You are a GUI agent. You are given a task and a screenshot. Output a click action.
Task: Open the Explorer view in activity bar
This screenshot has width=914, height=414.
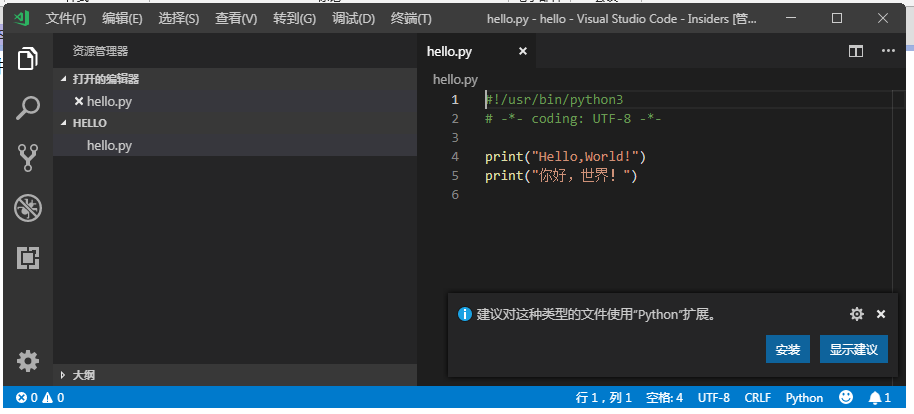(28, 58)
